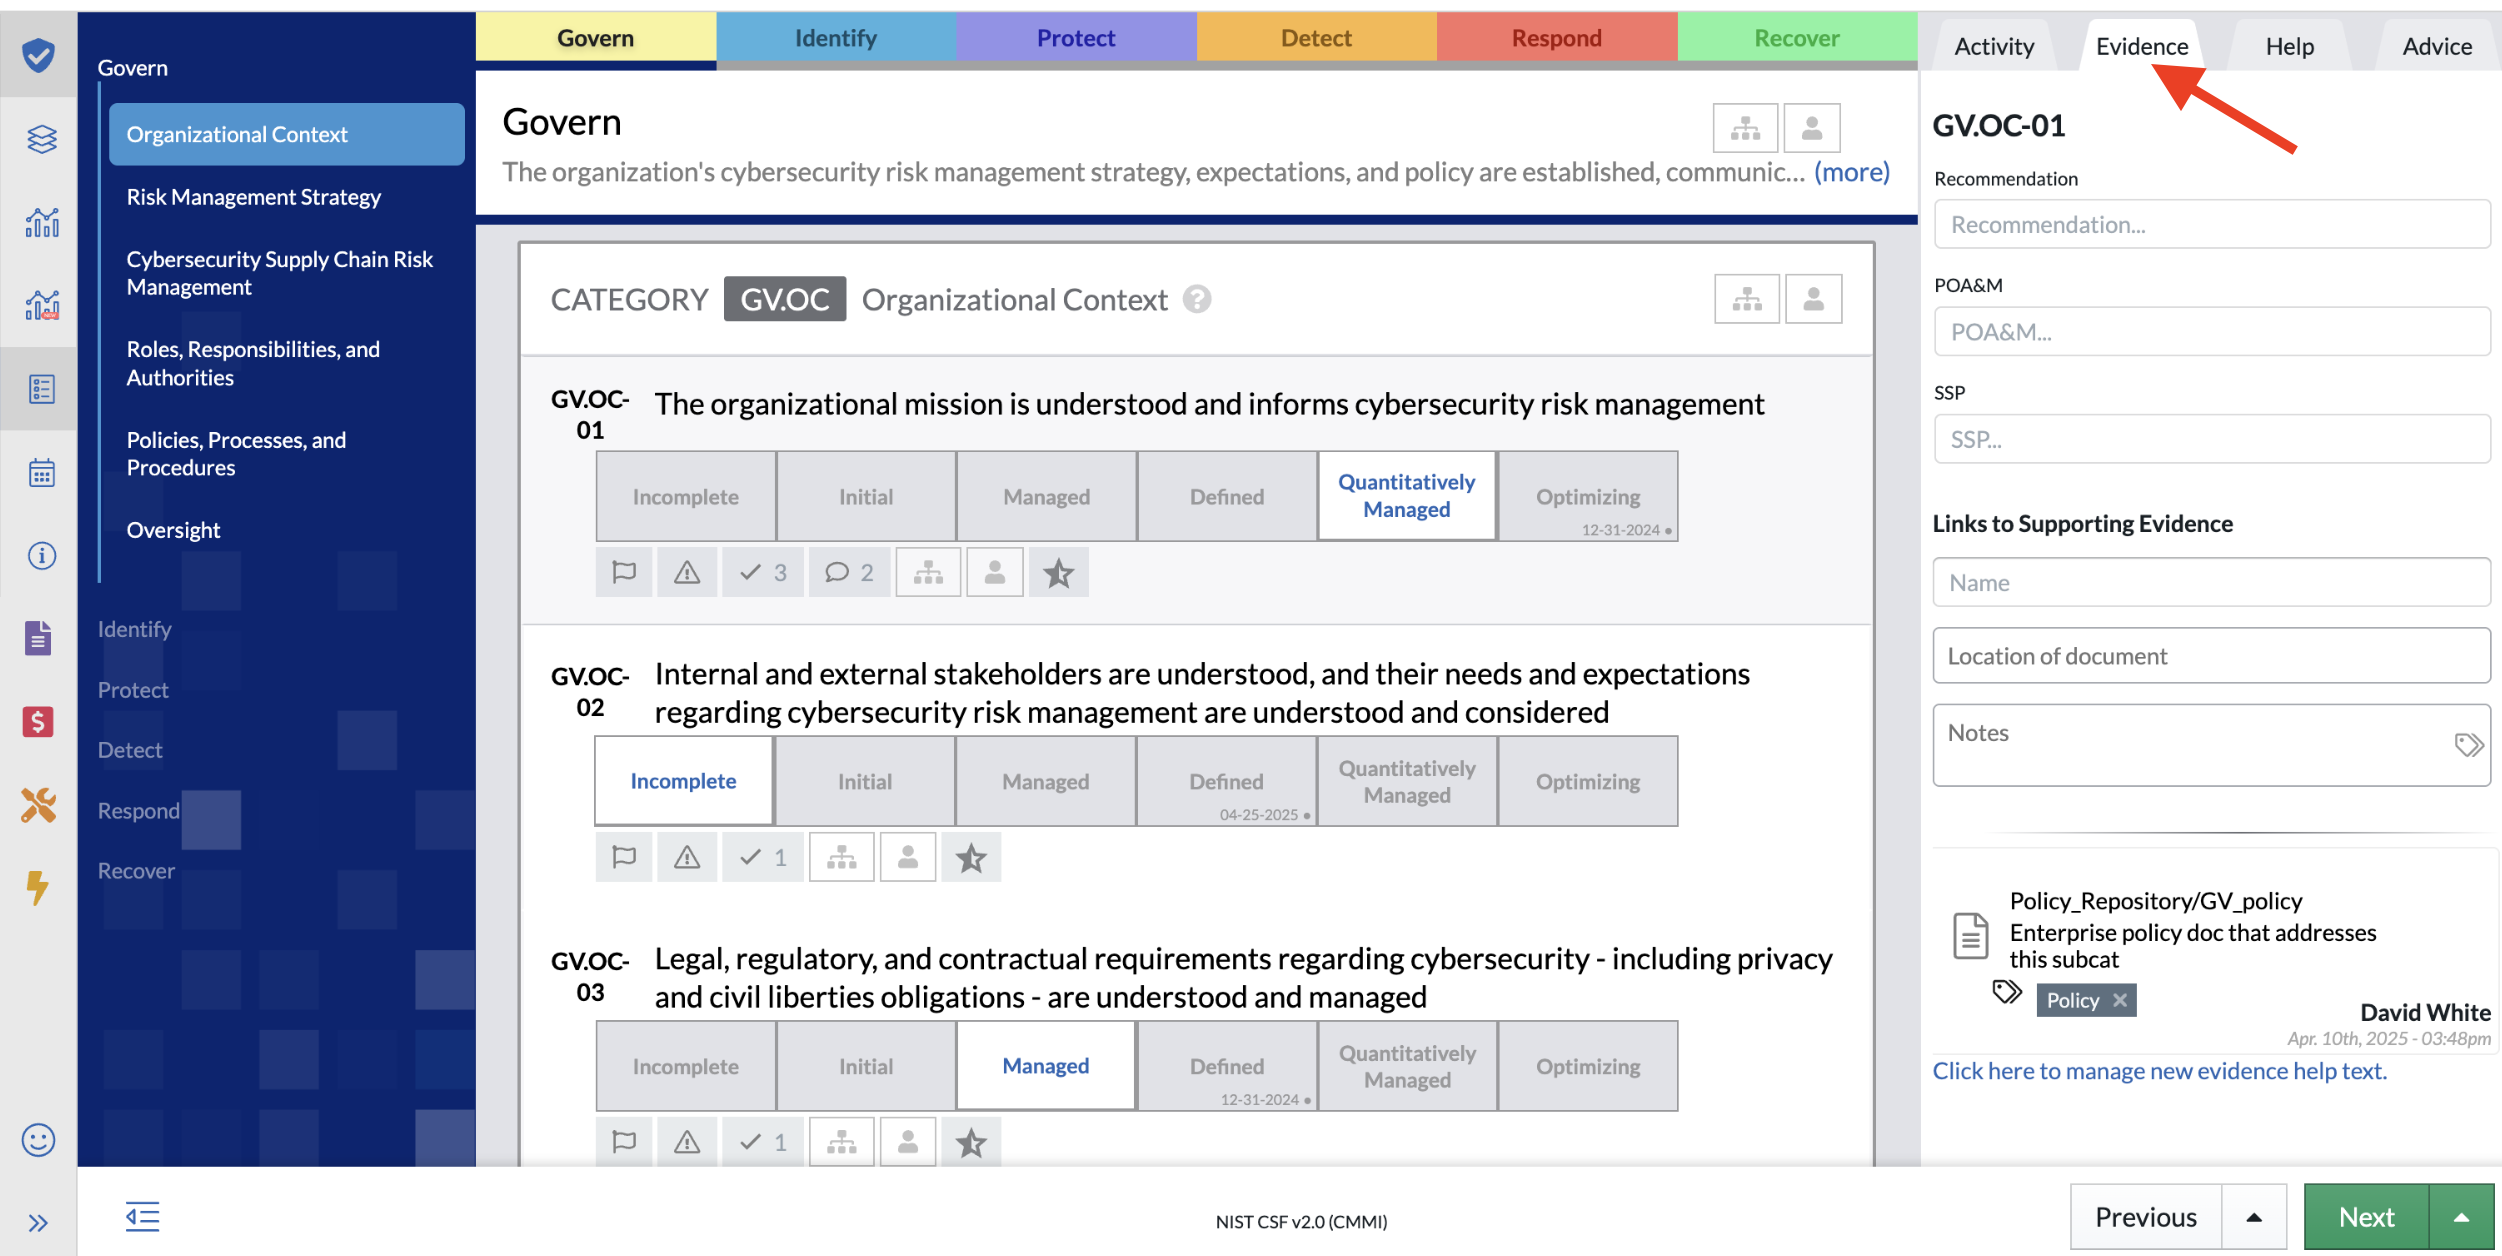Click the shield logo icon in sidebar
2502x1256 pixels.
39,54
